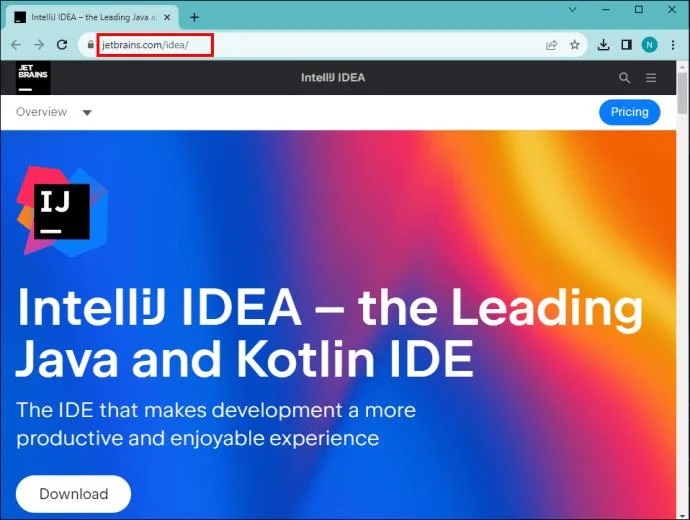The image size is (690, 520).
Task: Click scrollbar up arrow
Action: point(683,67)
